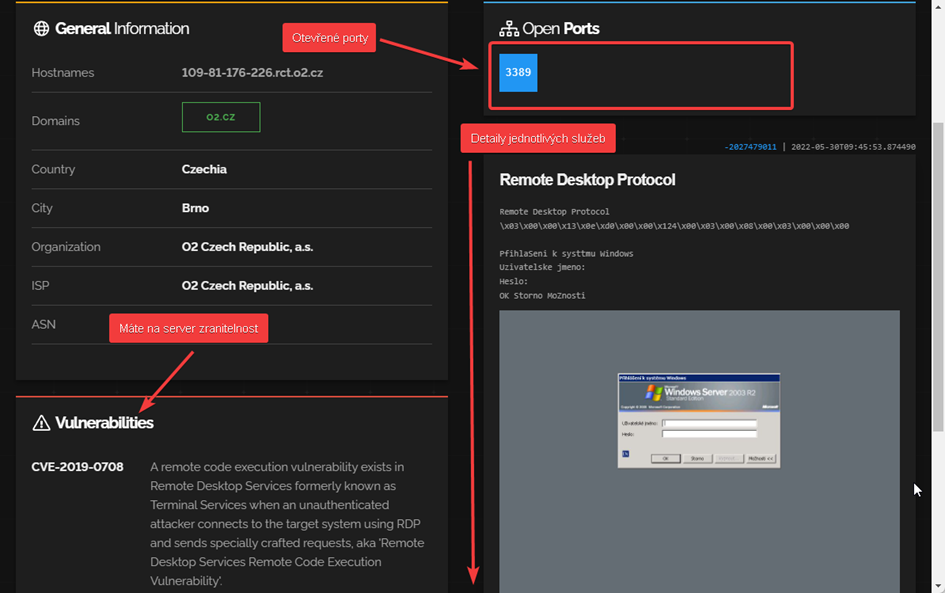This screenshot has height=593, width=945.
Task: Click the Heslo password field
Action: coord(709,434)
